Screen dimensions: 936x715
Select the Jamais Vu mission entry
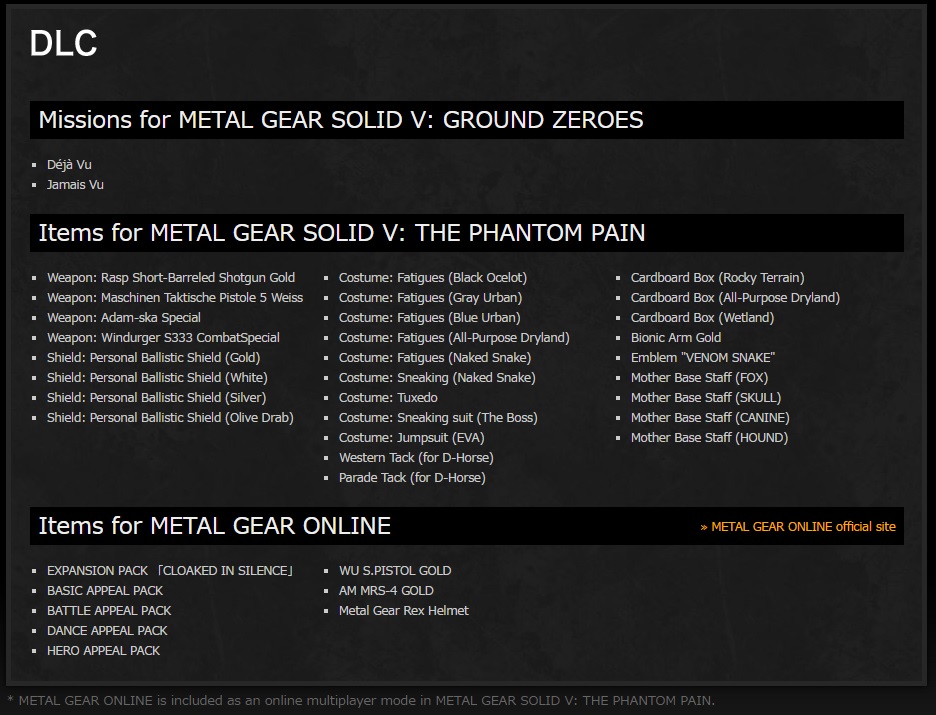click(75, 185)
